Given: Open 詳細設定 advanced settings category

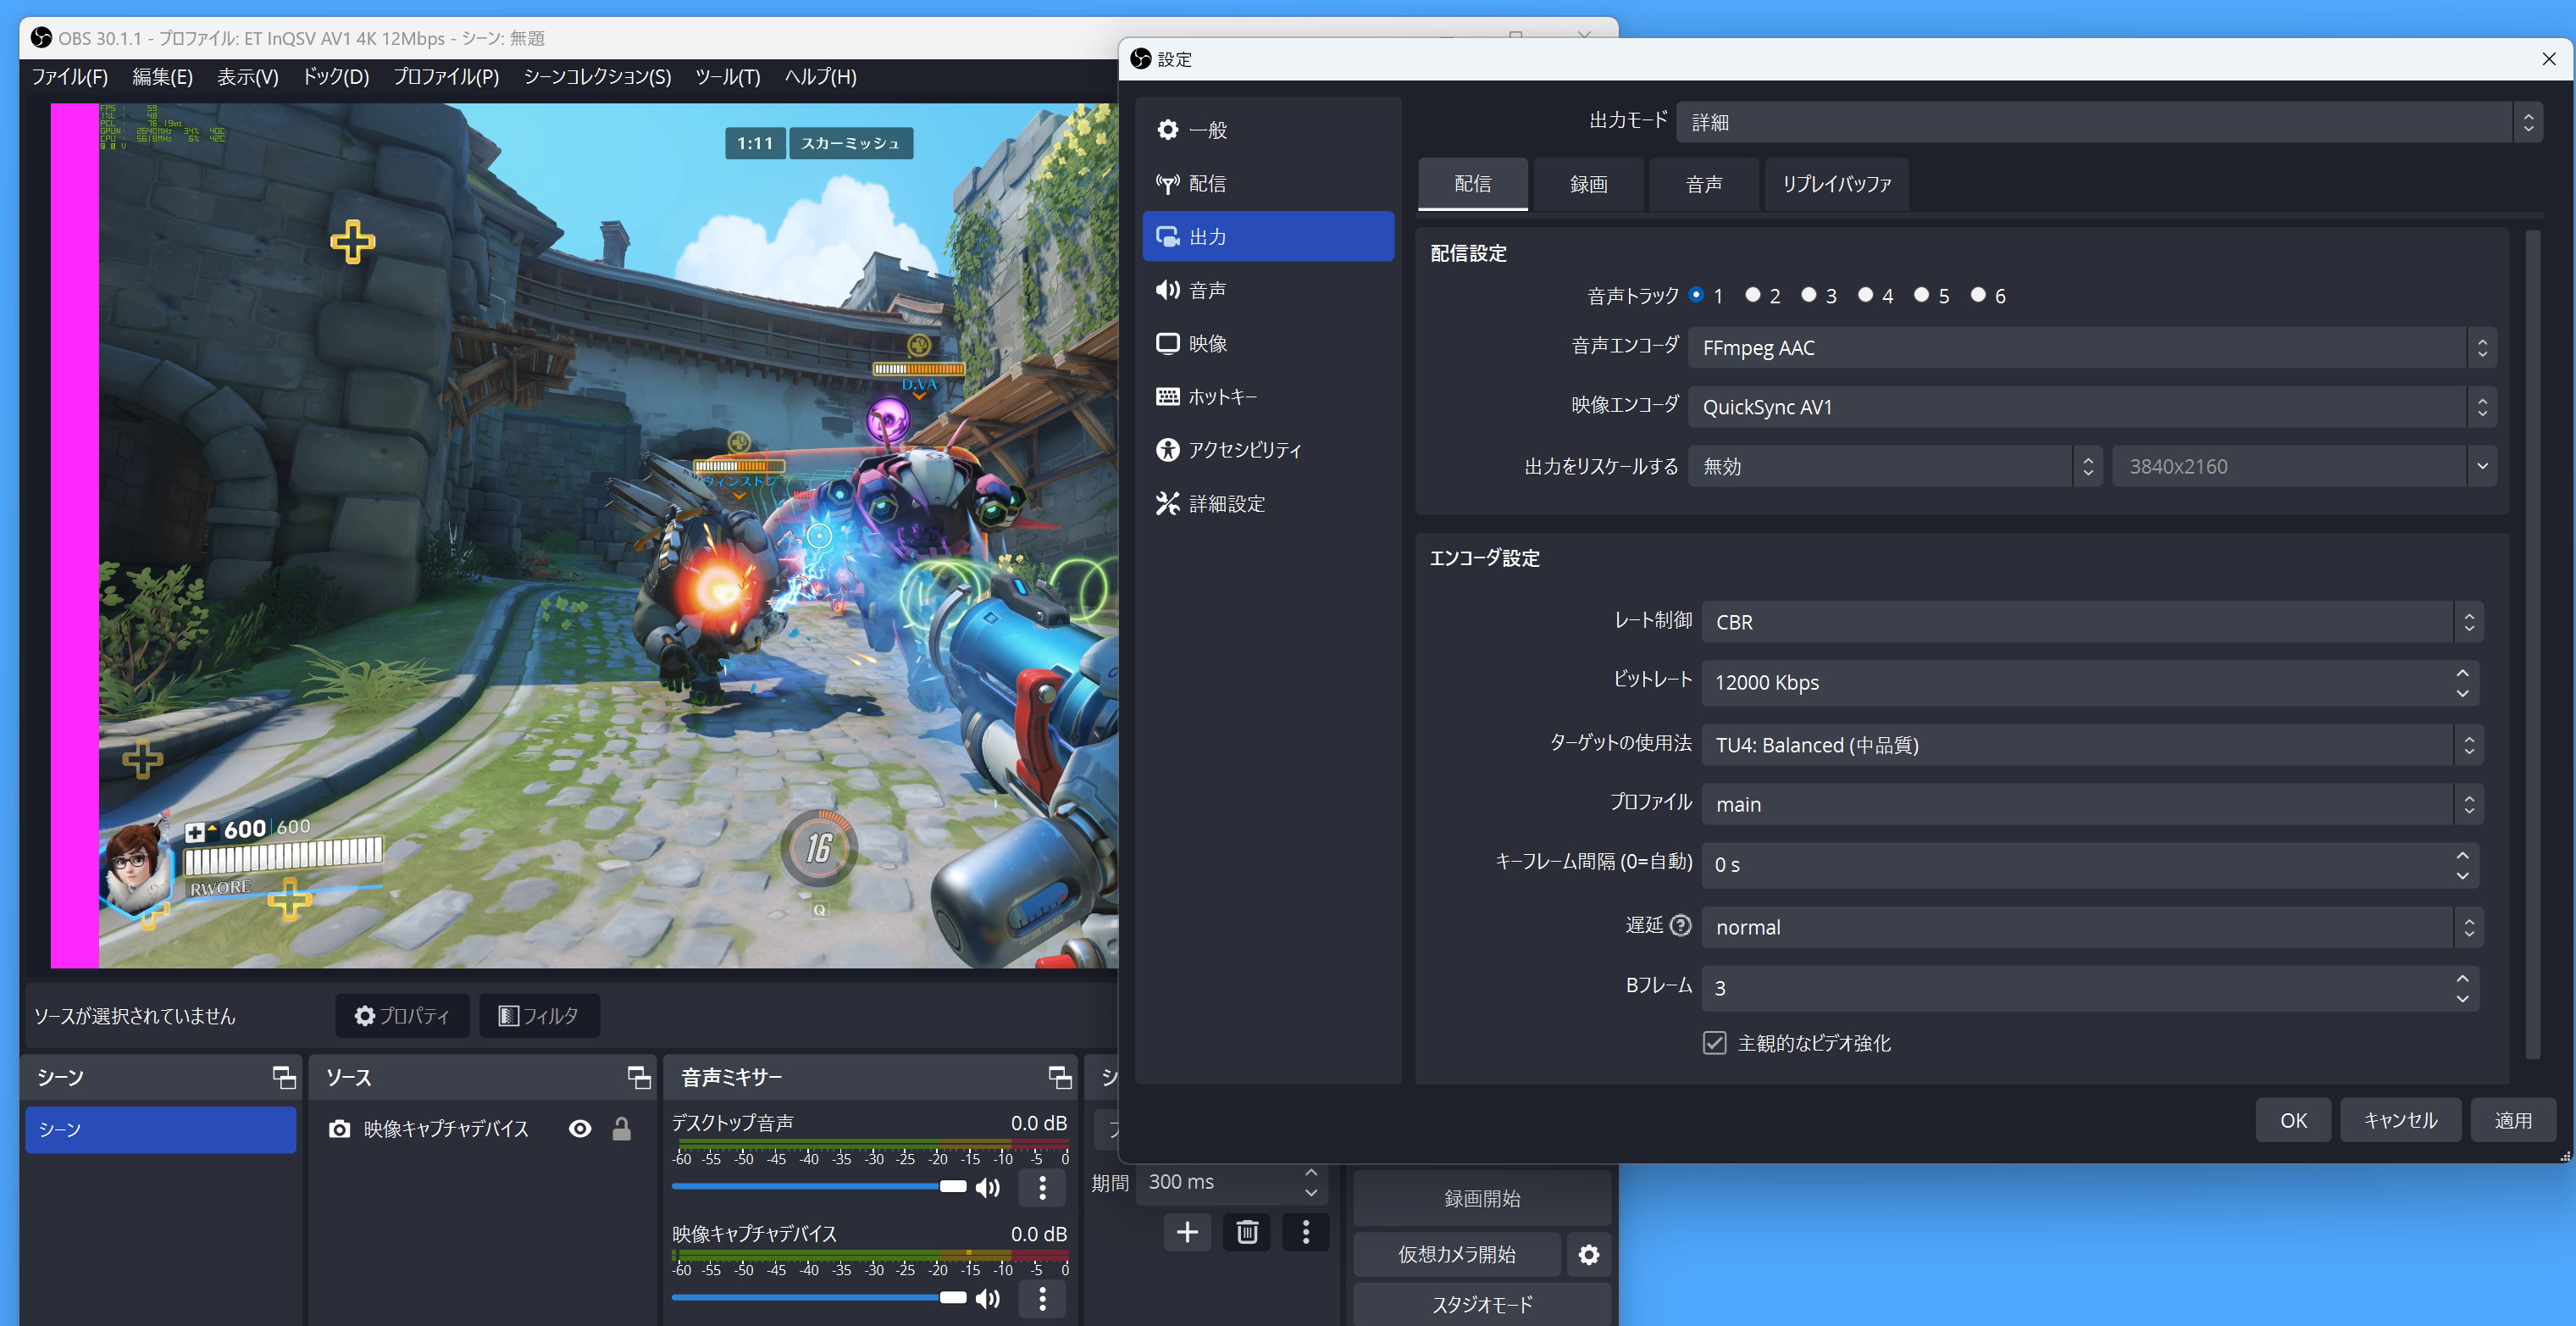Looking at the screenshot, I should pyautogui.click(x=1267, y=503).
